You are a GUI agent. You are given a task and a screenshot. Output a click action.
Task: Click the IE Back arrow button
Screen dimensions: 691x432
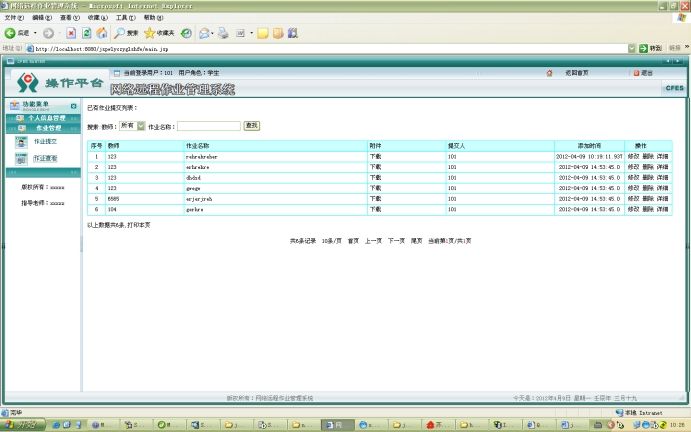pyautogui.click(x=16, y=33)
